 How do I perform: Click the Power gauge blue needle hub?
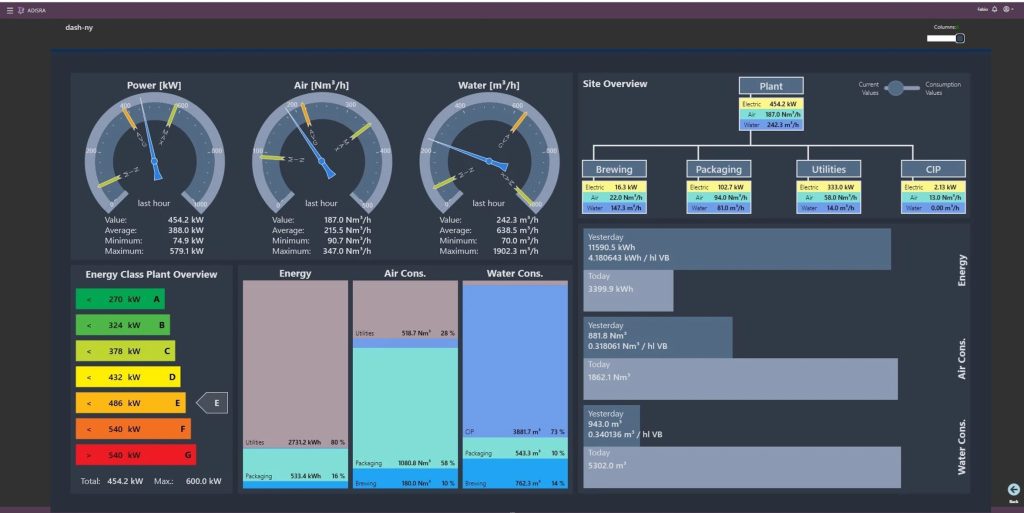[157, 174]
